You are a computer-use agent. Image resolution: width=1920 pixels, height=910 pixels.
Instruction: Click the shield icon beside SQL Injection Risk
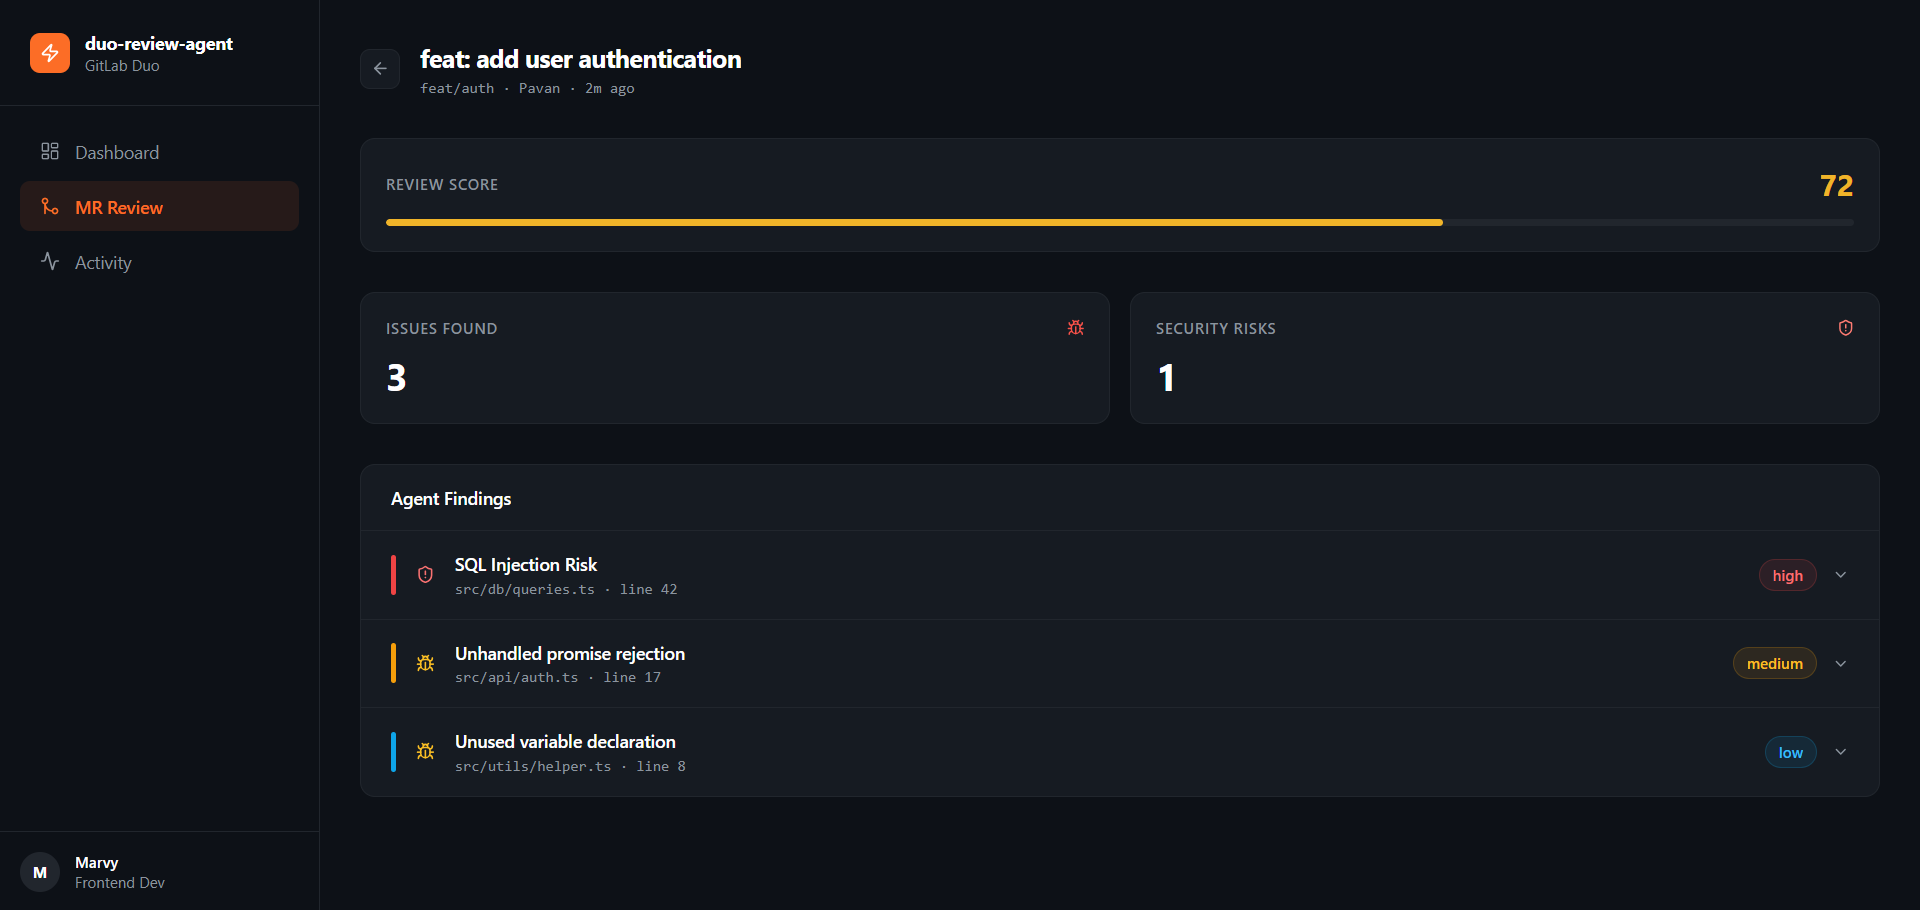pos(425,575)
